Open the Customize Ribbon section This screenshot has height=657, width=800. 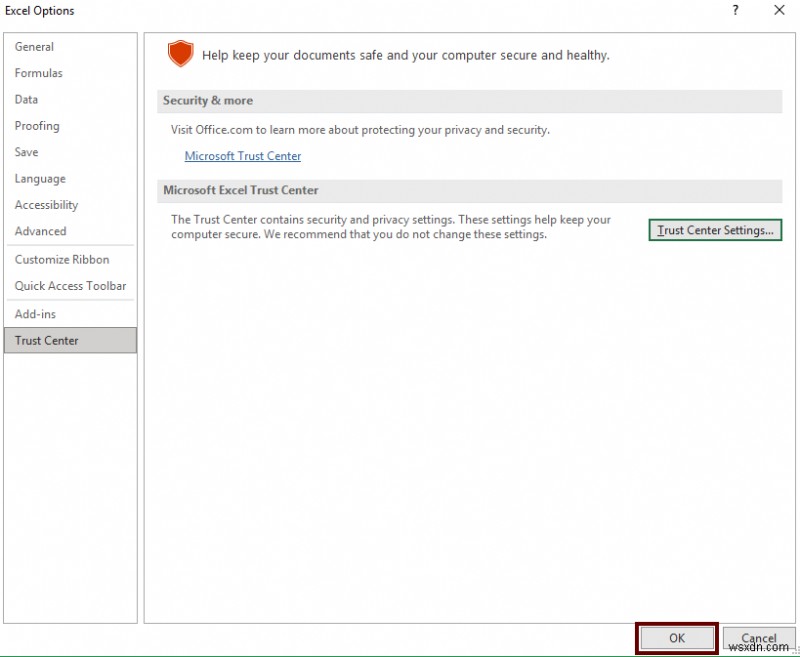(62, 259)
